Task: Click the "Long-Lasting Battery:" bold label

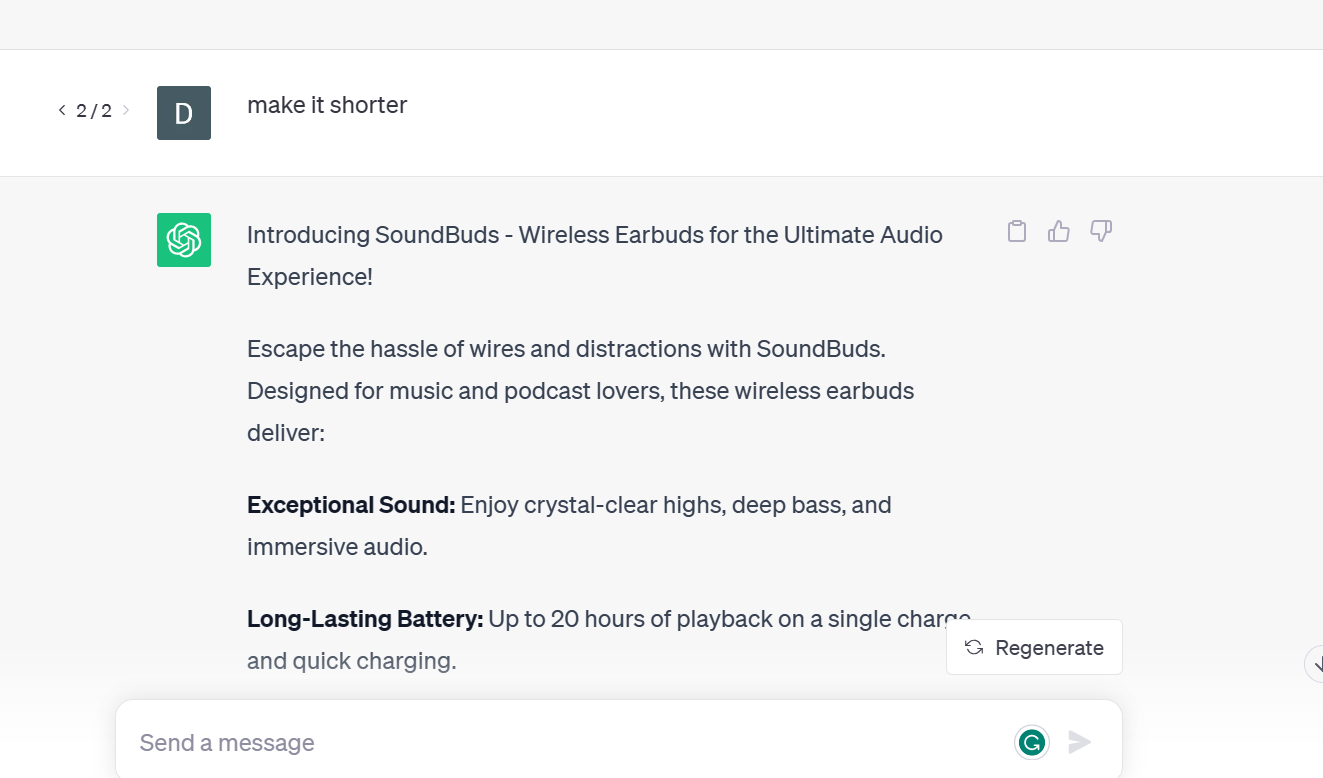Action: coord(365,619)
